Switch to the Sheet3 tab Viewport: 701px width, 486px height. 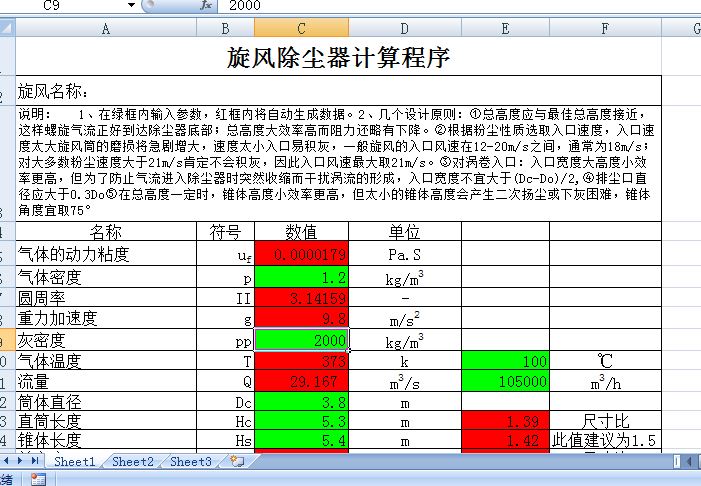pyautogui.click(x=191, y=461)
